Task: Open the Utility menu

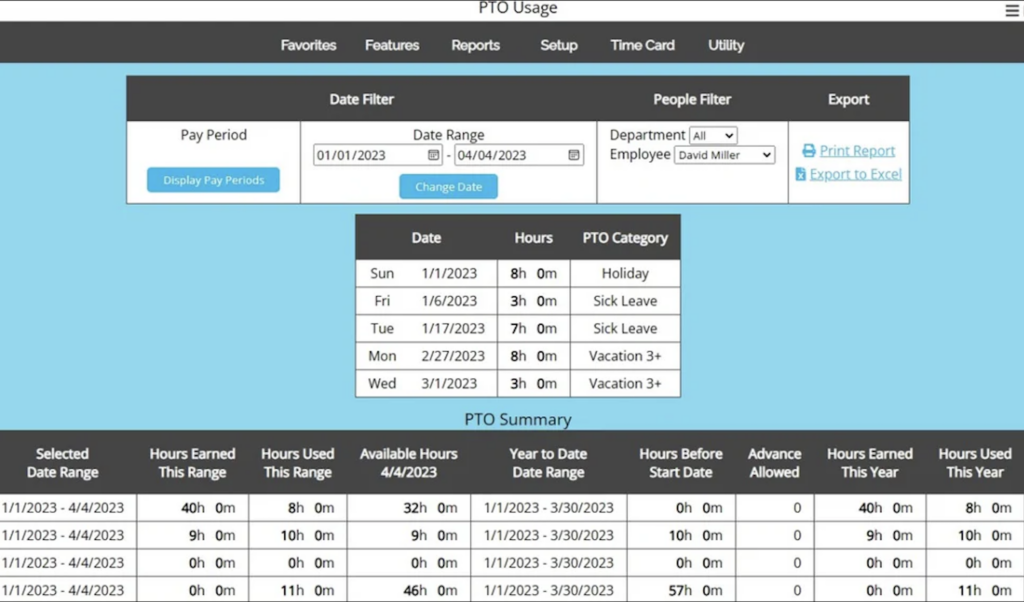Action: [725, 45]
